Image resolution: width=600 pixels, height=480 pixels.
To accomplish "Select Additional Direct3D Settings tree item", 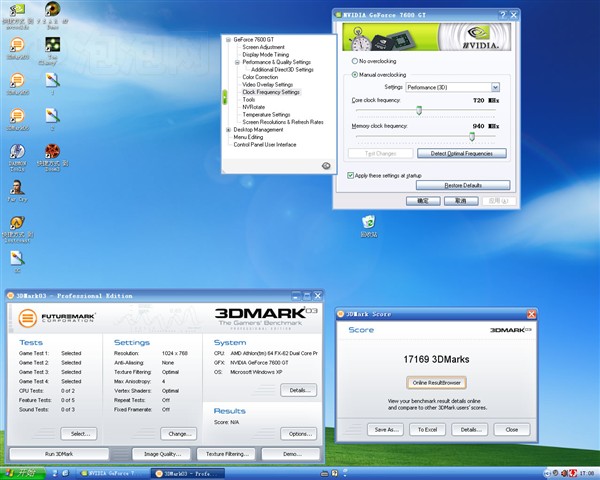I will click(x=282, y=70).
